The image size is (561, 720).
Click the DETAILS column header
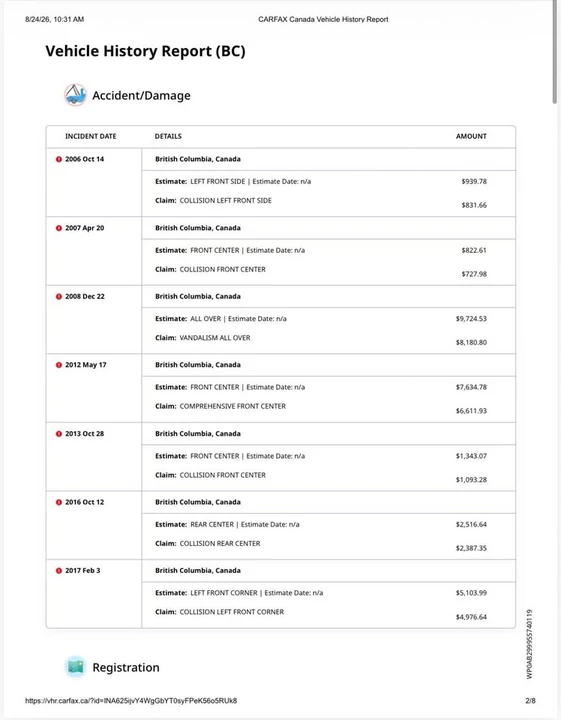(x=168, y=136)
